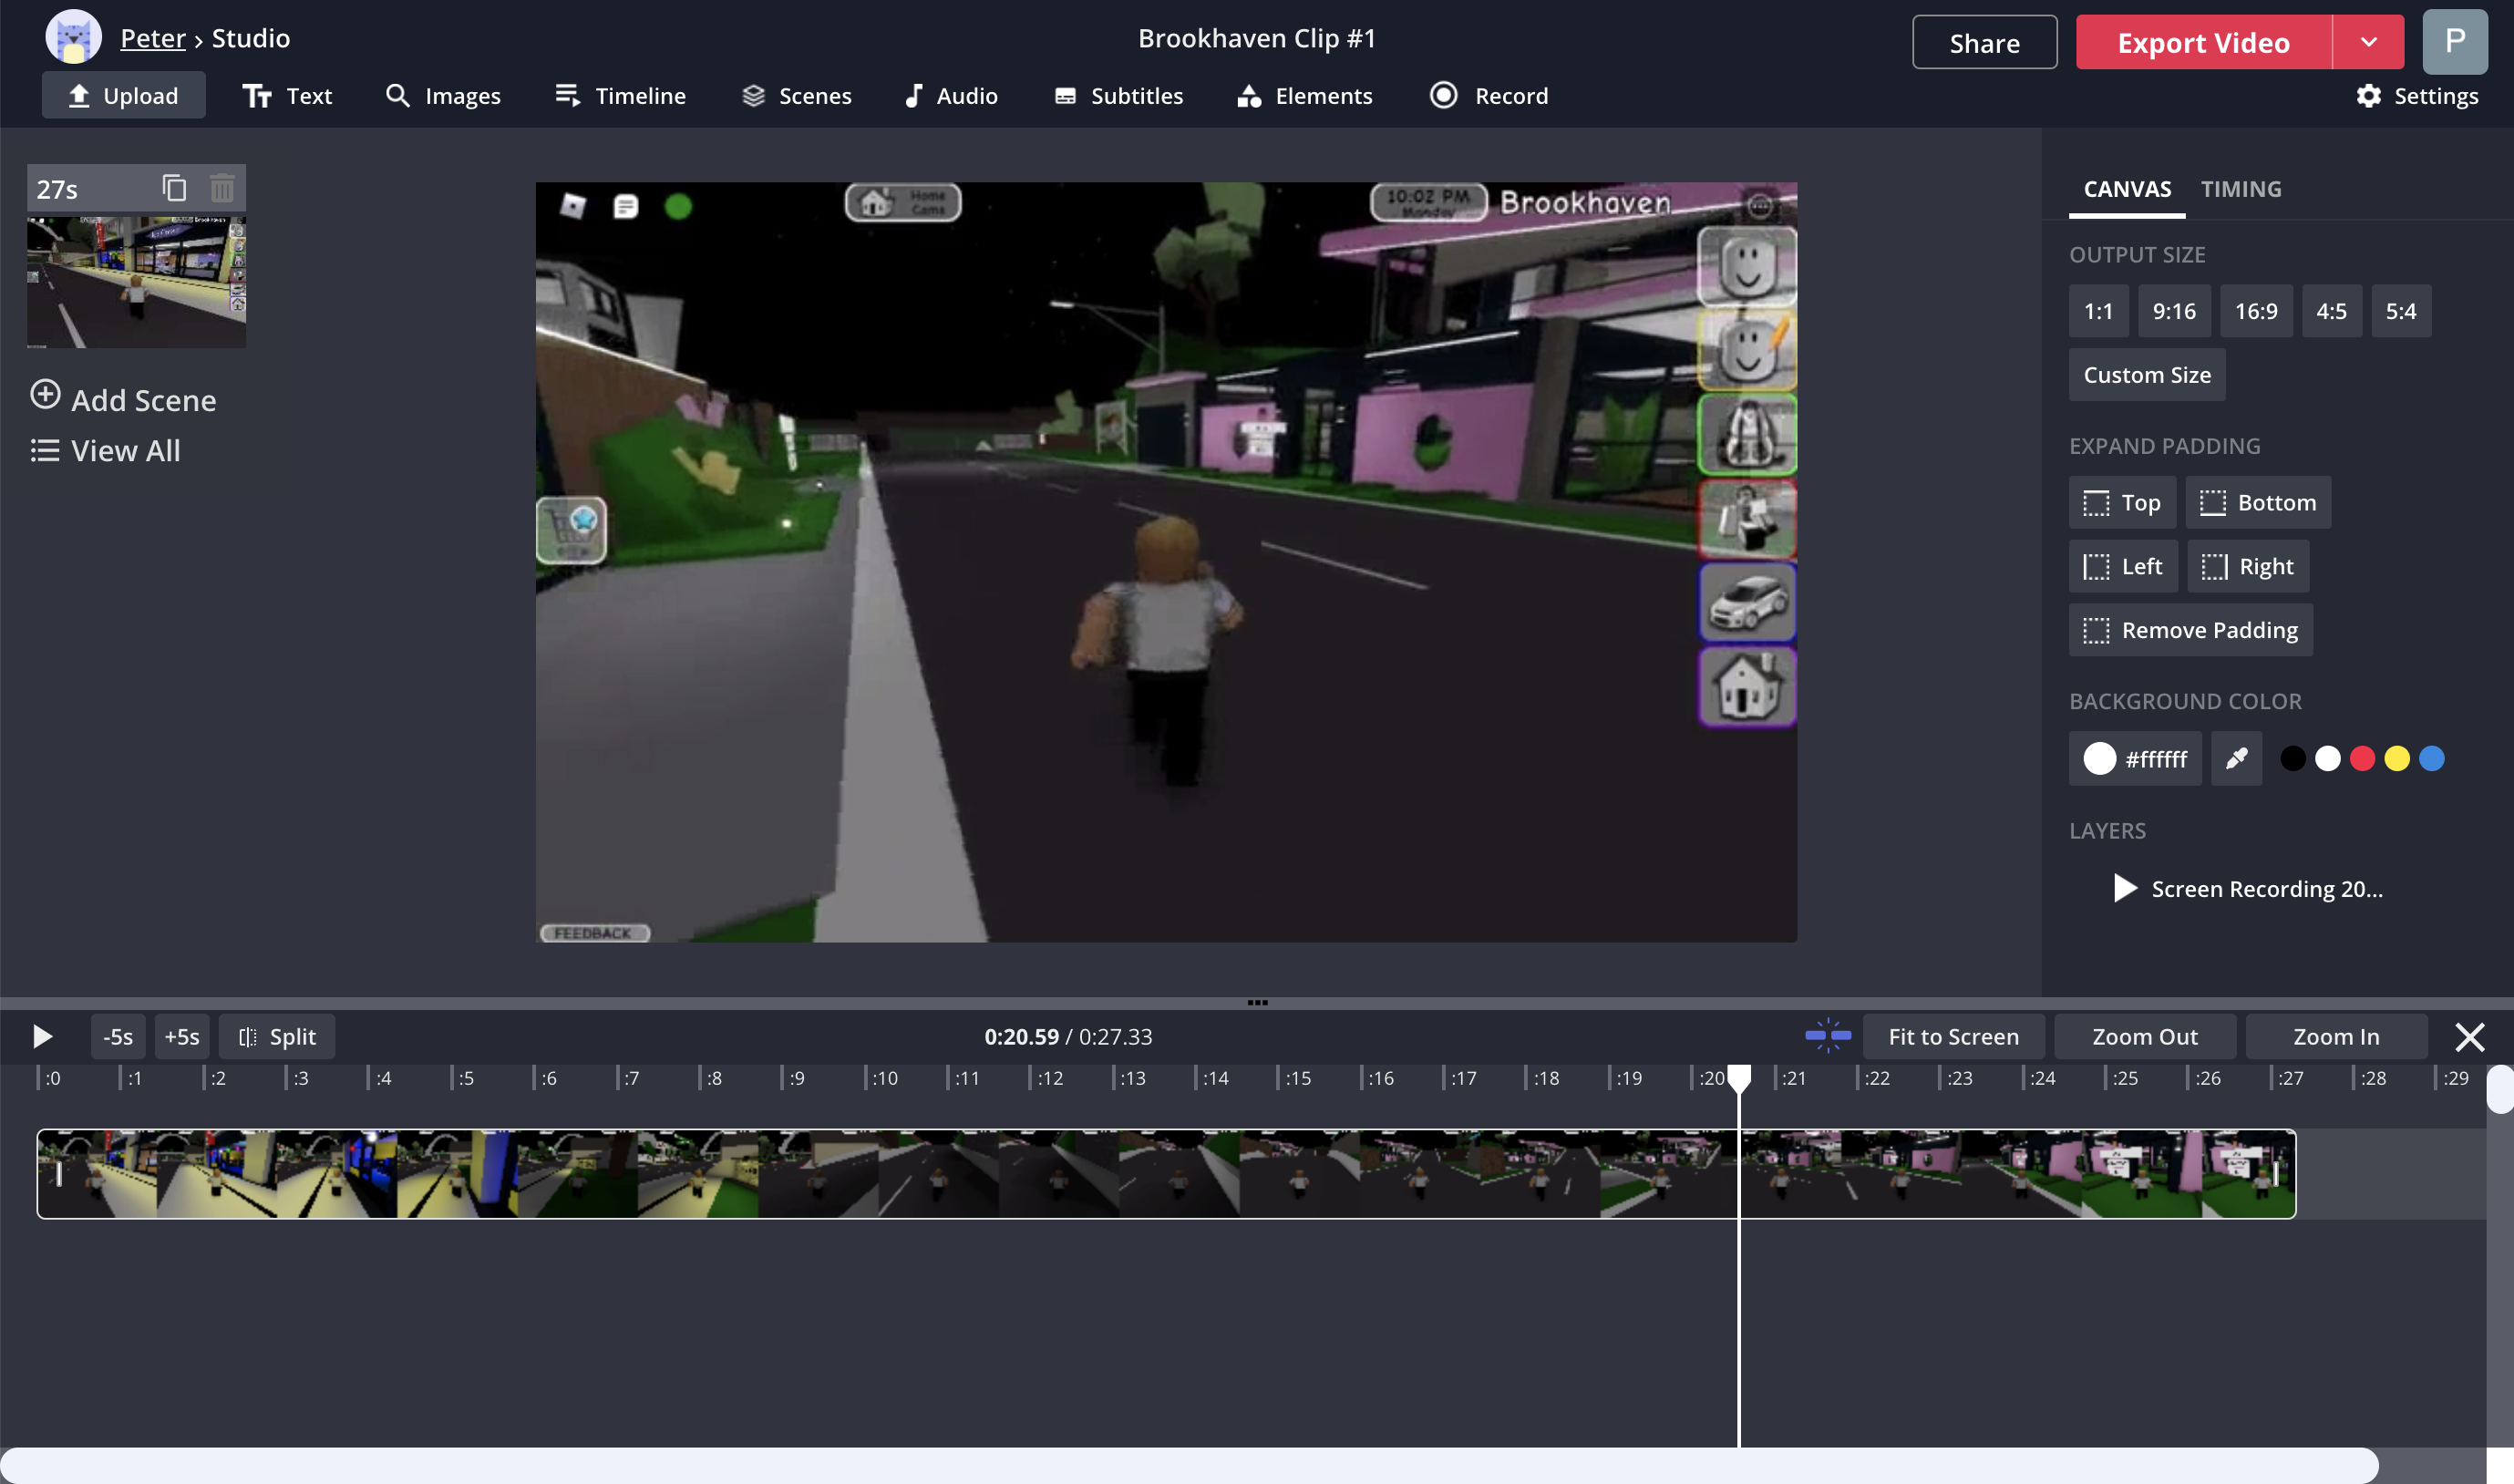Duplicate the 27s scene
This screenshot has width=2514, height=1484.
click(175, 187)
